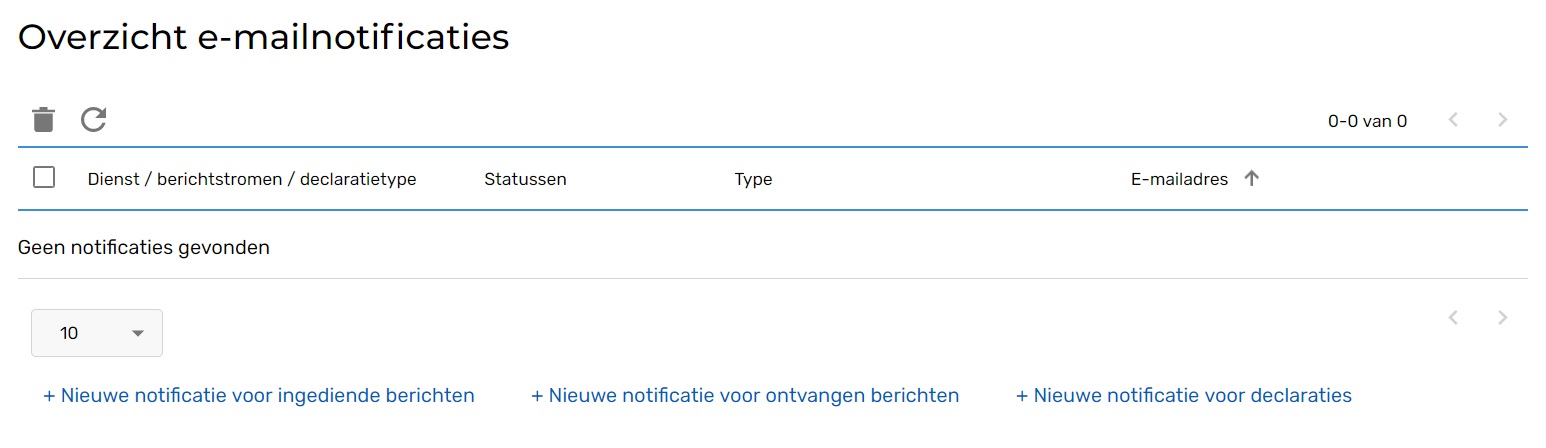The image size is (1546, 448).
Task: Click the dropdown arrow beside the 10 value
Action: (138, 333)
